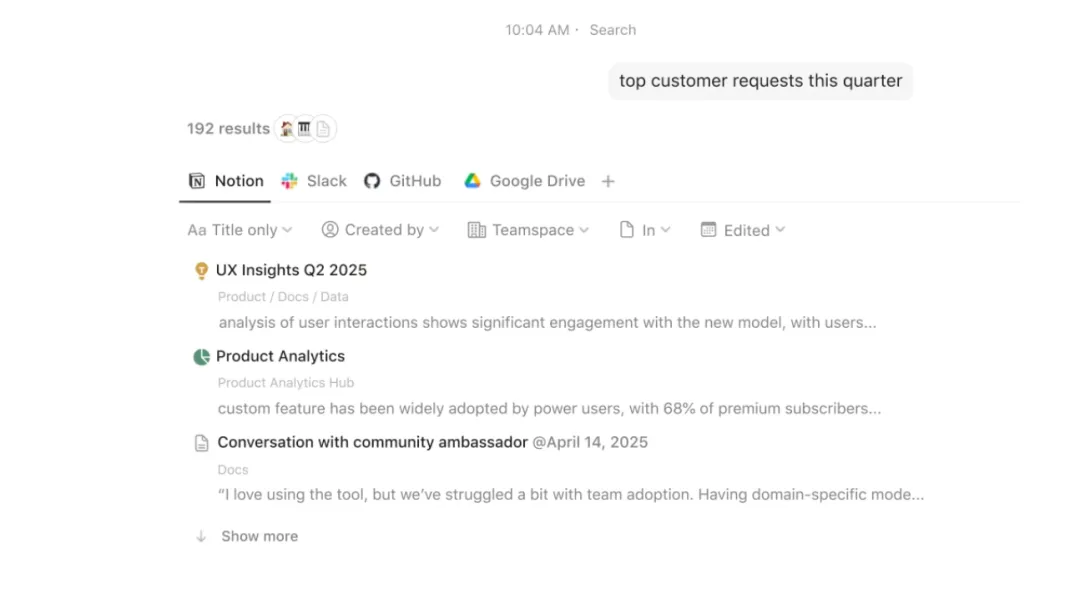
Task: Select the Google Drive tab label
Action: pos(537,181)
